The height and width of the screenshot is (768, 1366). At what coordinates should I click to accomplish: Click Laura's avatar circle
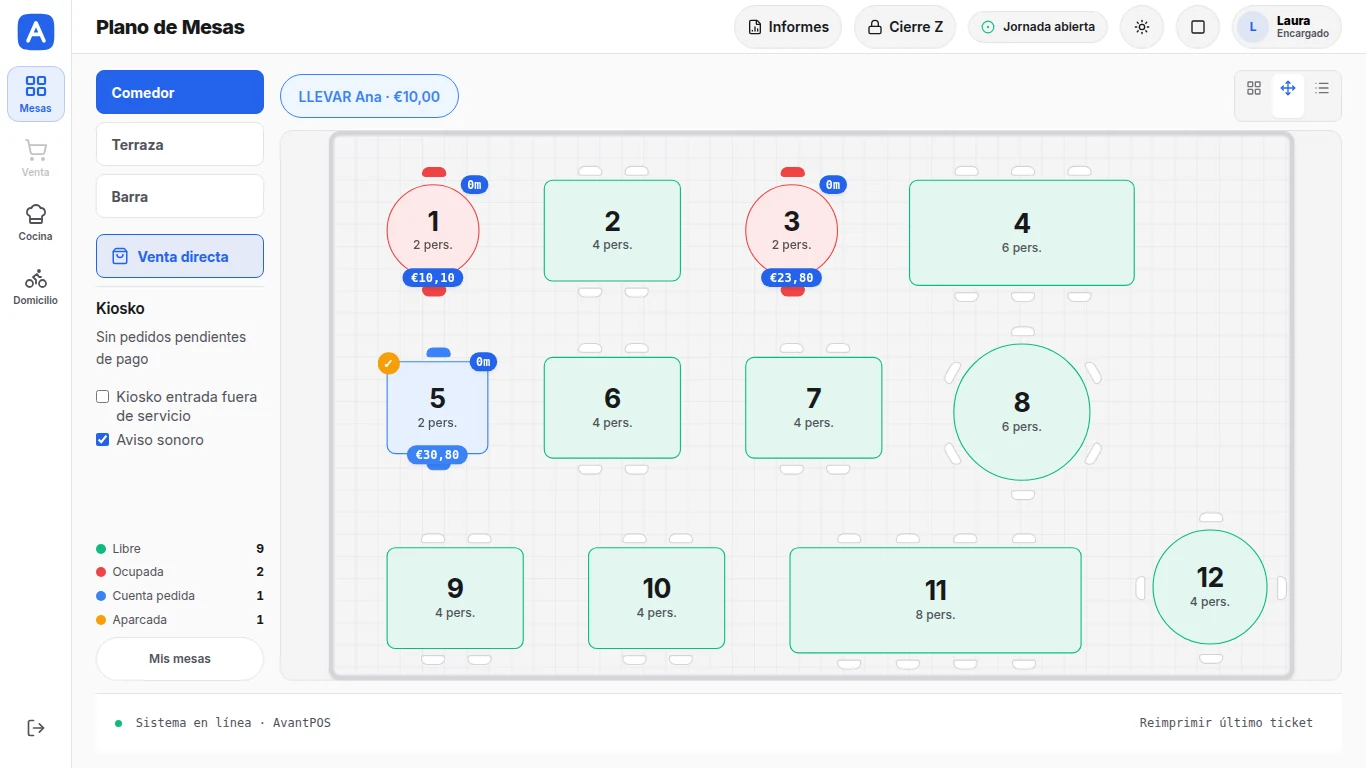coord(1254,27)
